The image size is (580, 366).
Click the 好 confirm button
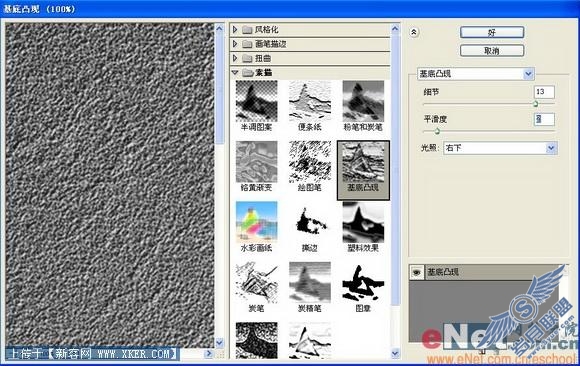pyautogui.click(x=492, y=33)
